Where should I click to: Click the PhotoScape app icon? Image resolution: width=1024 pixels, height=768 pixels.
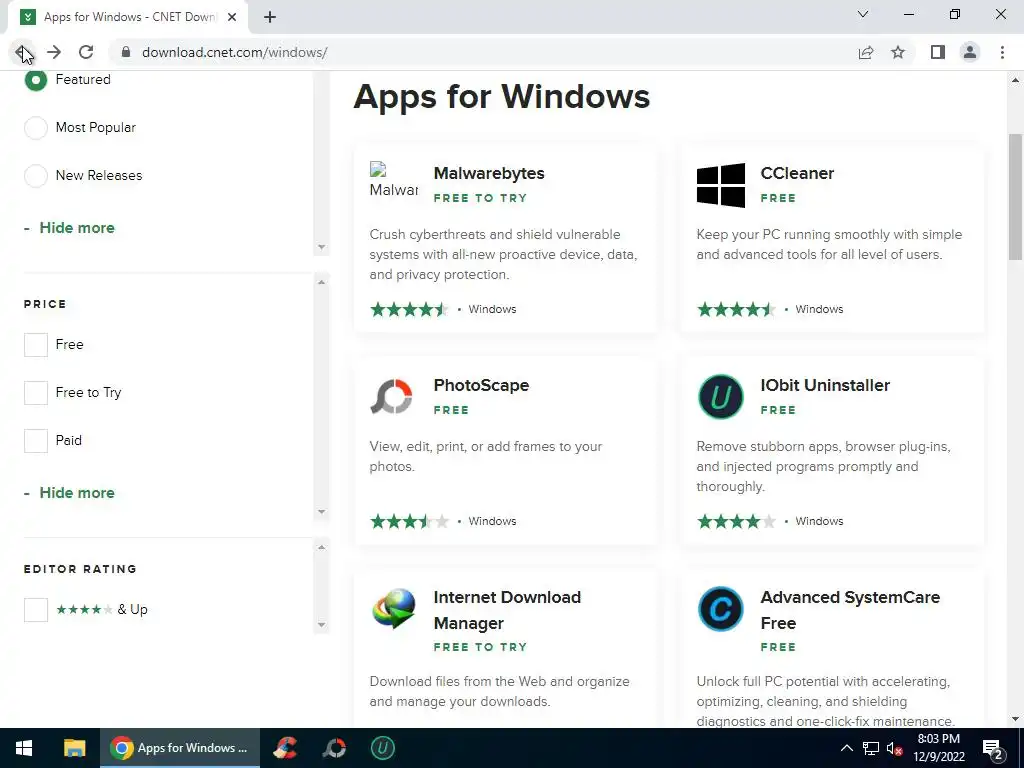click(x=391, y=396)
